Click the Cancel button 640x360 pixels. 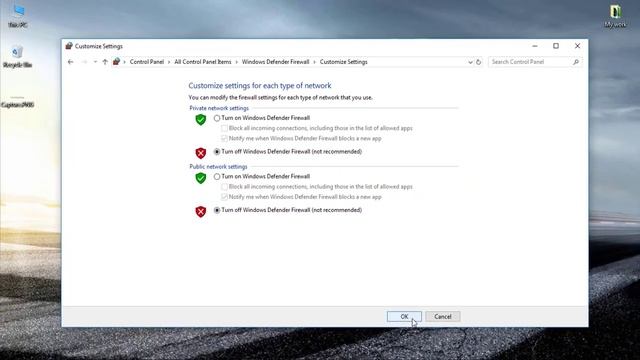[443, 317]
